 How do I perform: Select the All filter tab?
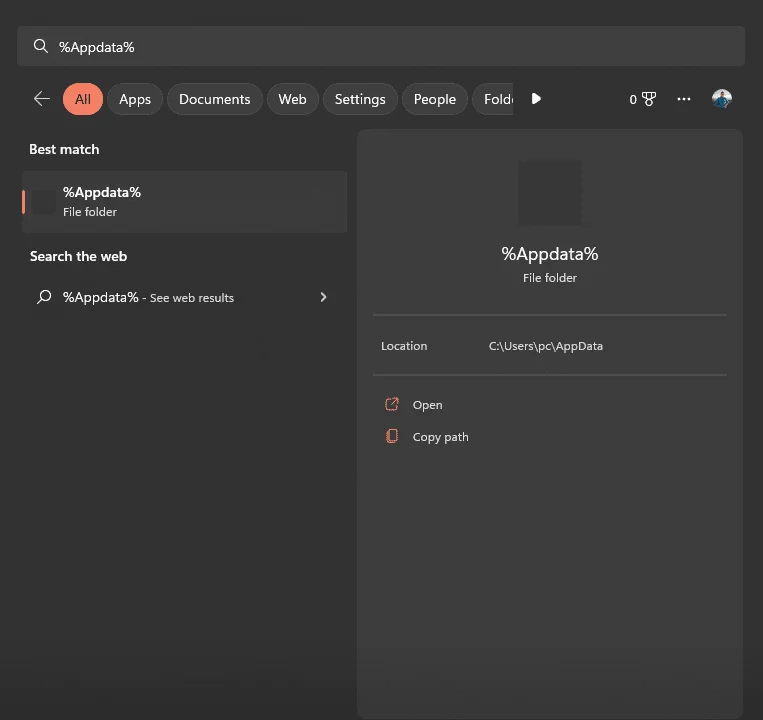click(x=82, y=99)
